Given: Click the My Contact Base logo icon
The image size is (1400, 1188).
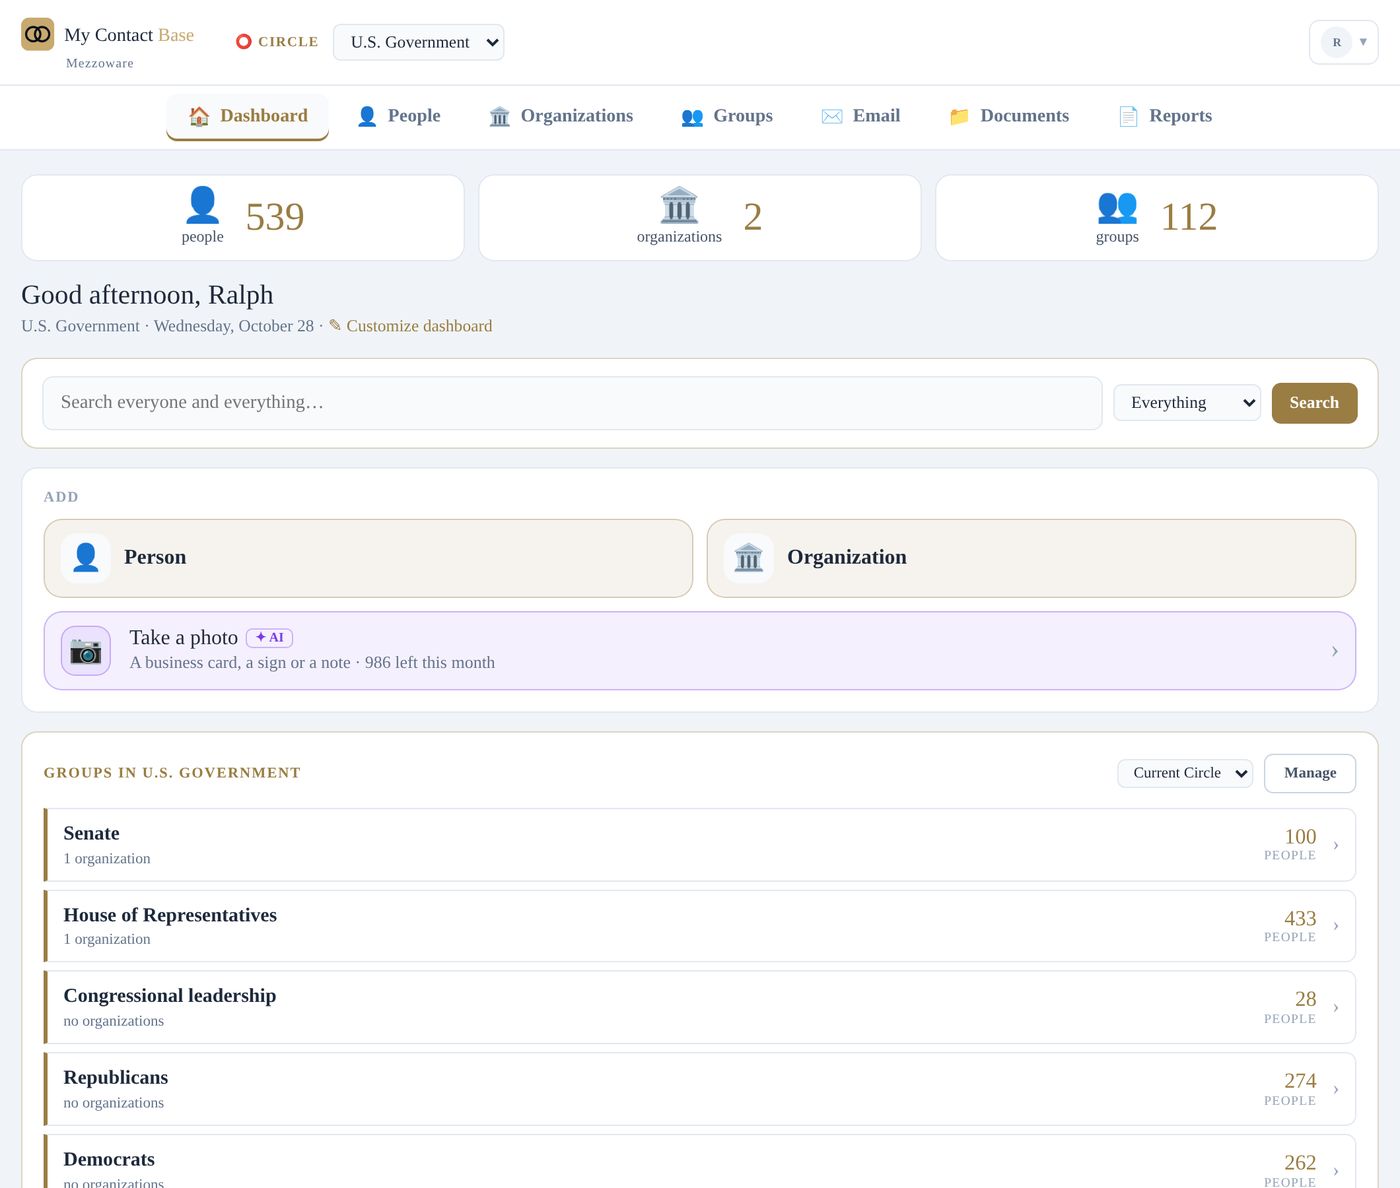Looking at the screenshot, I should 38,34.
